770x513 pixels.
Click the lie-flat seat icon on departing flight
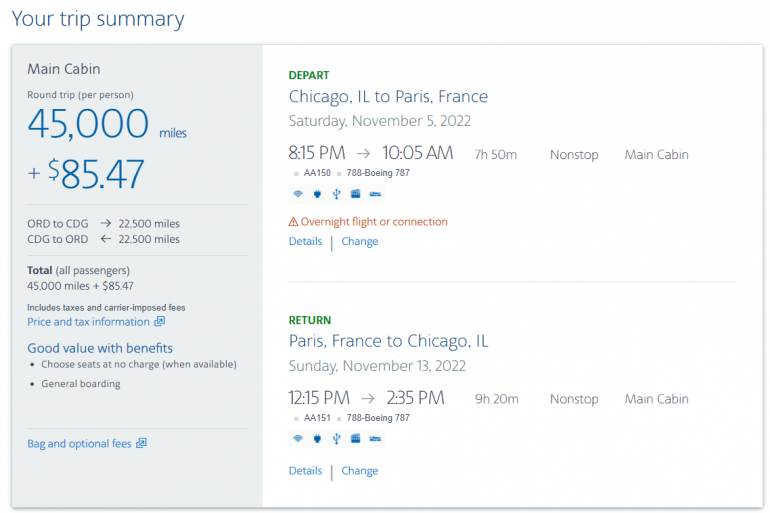click(x=375, y=193)
